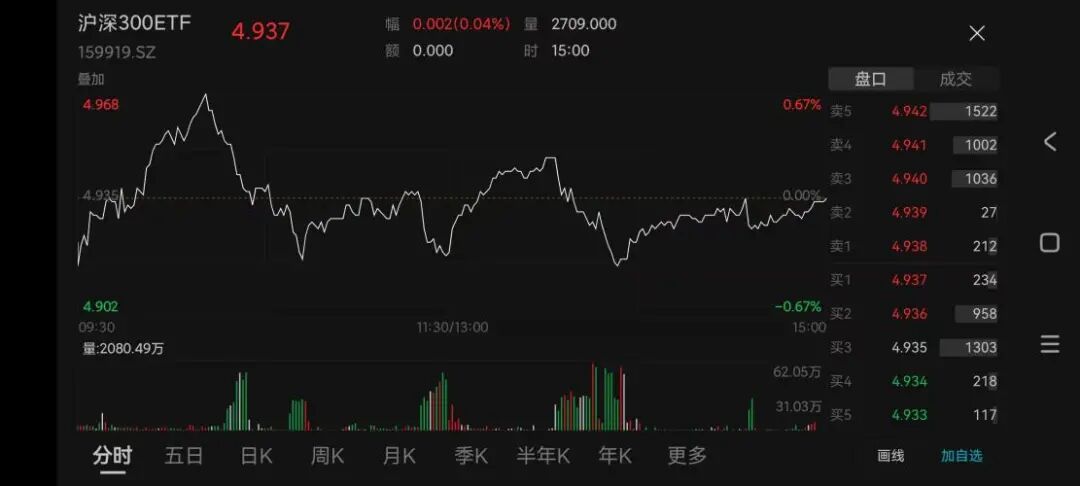Image resolution: width=1080 pixels, height=486 pixels.
Task: Tap the Android home square icon
Action: tap(1050, 243)
